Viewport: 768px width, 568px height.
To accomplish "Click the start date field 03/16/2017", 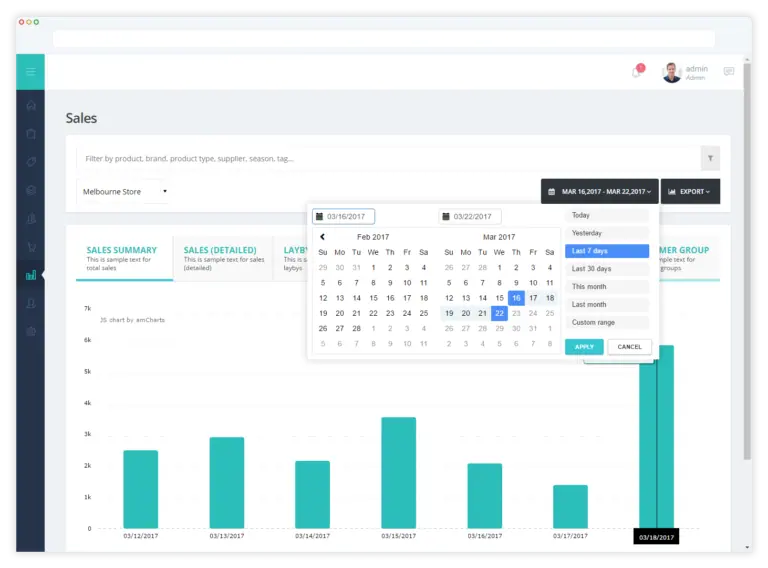I will (x=344, y=216).
